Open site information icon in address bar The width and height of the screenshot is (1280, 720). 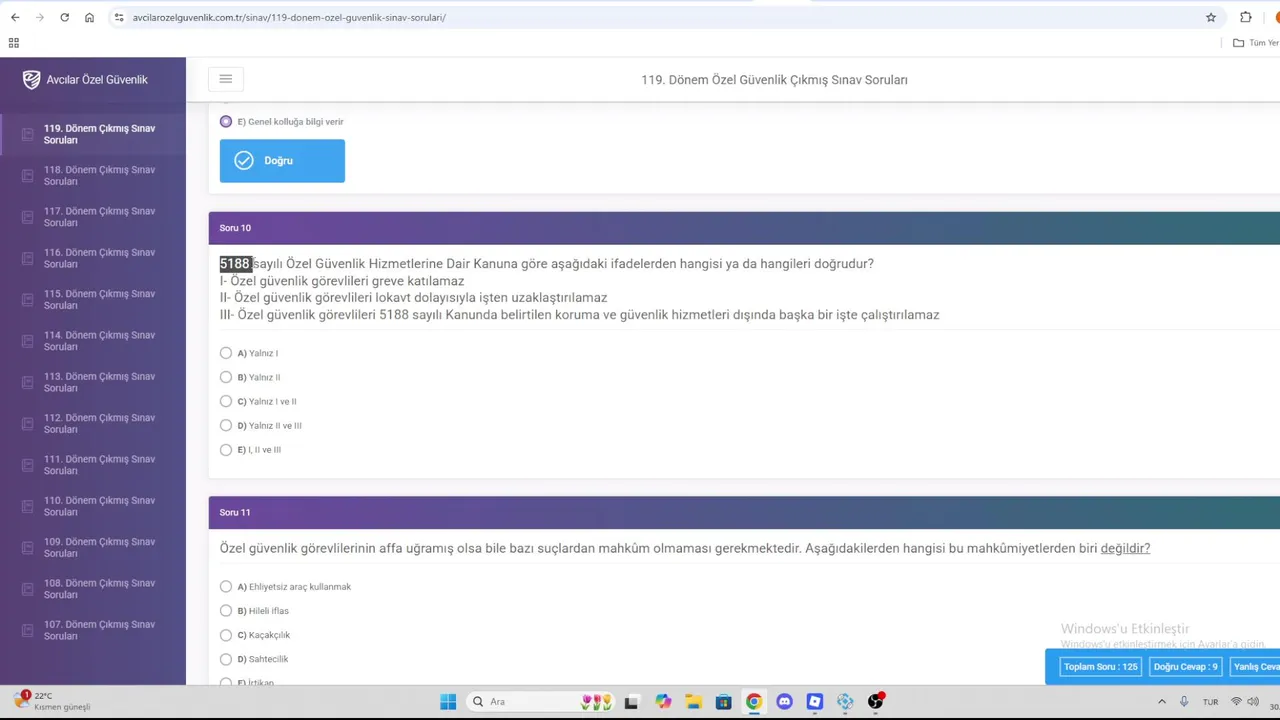(x=119, y=17)
